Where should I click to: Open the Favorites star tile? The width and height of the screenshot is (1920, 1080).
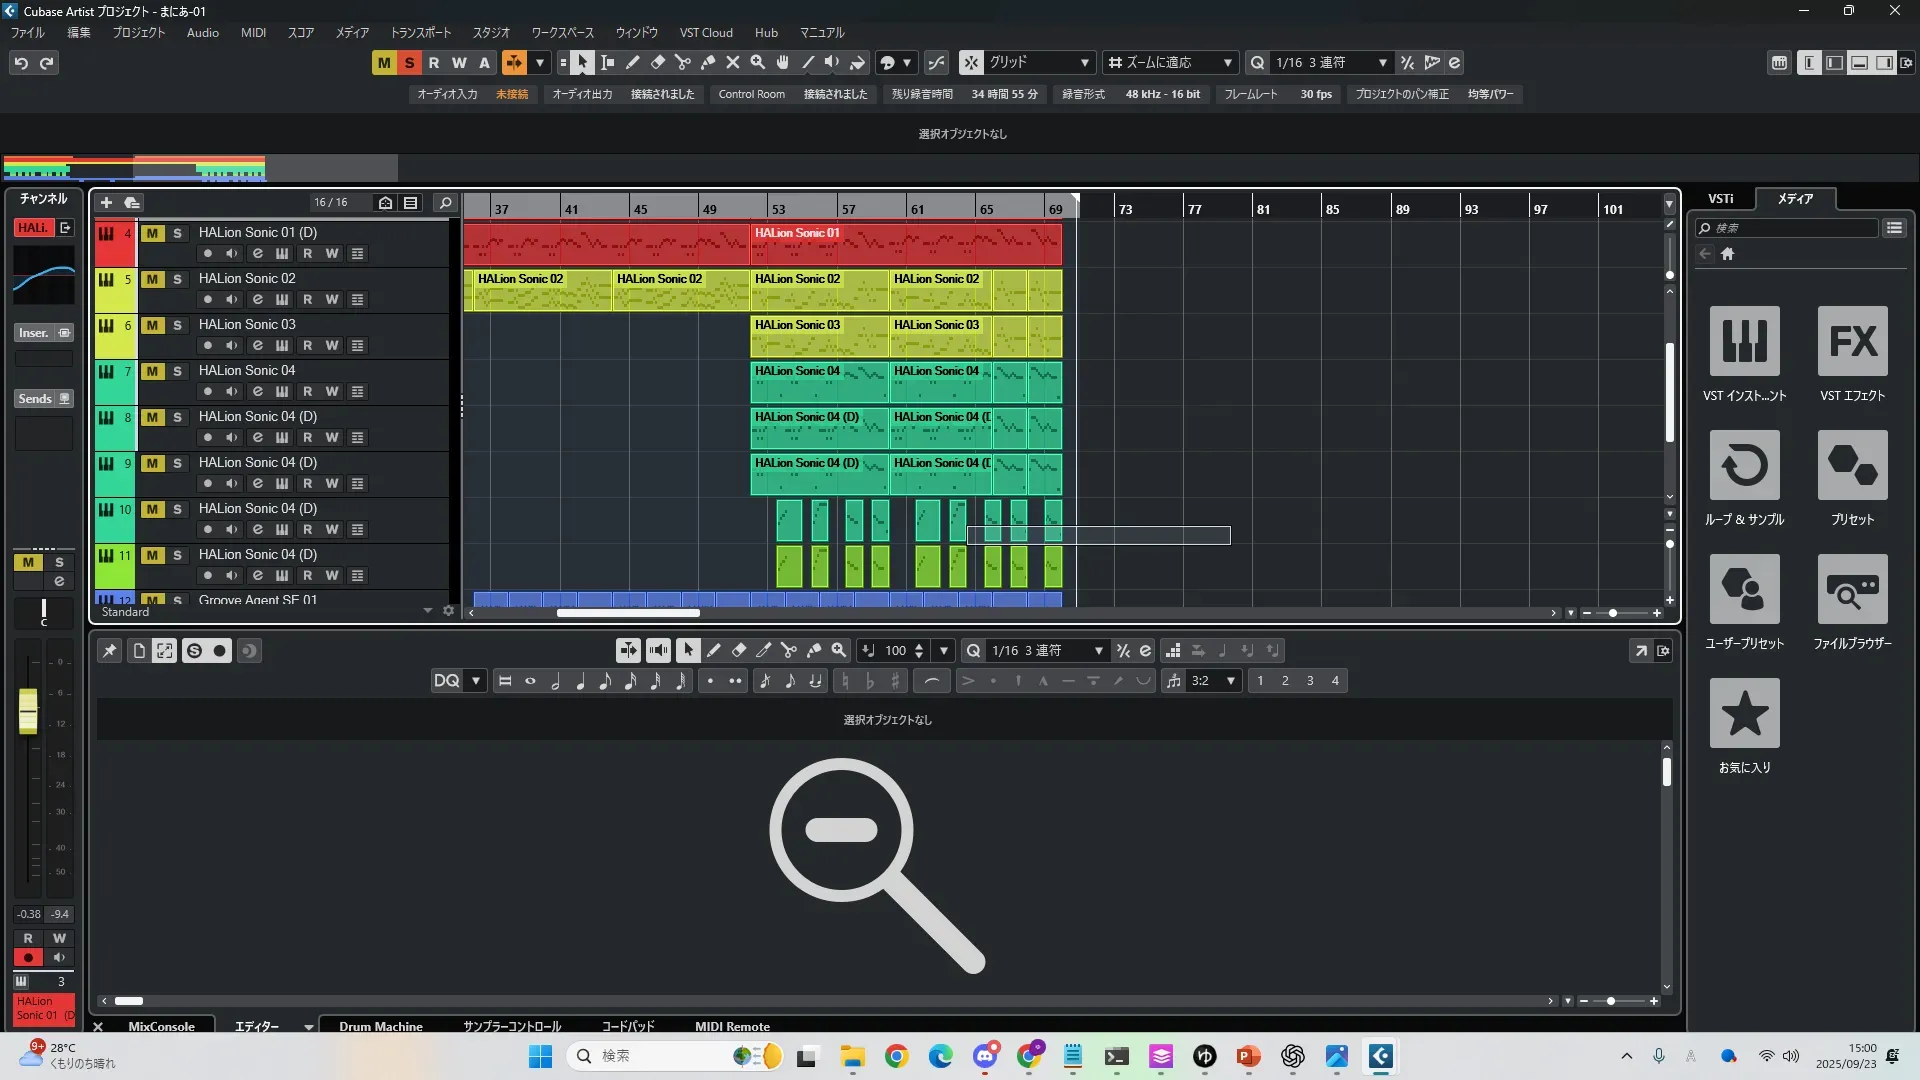point(1744,714)
